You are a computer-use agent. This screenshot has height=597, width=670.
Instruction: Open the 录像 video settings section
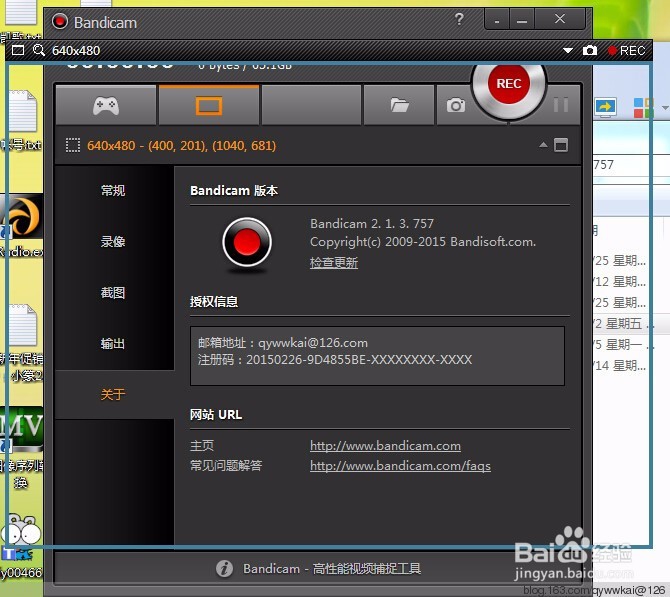[113, 241]
